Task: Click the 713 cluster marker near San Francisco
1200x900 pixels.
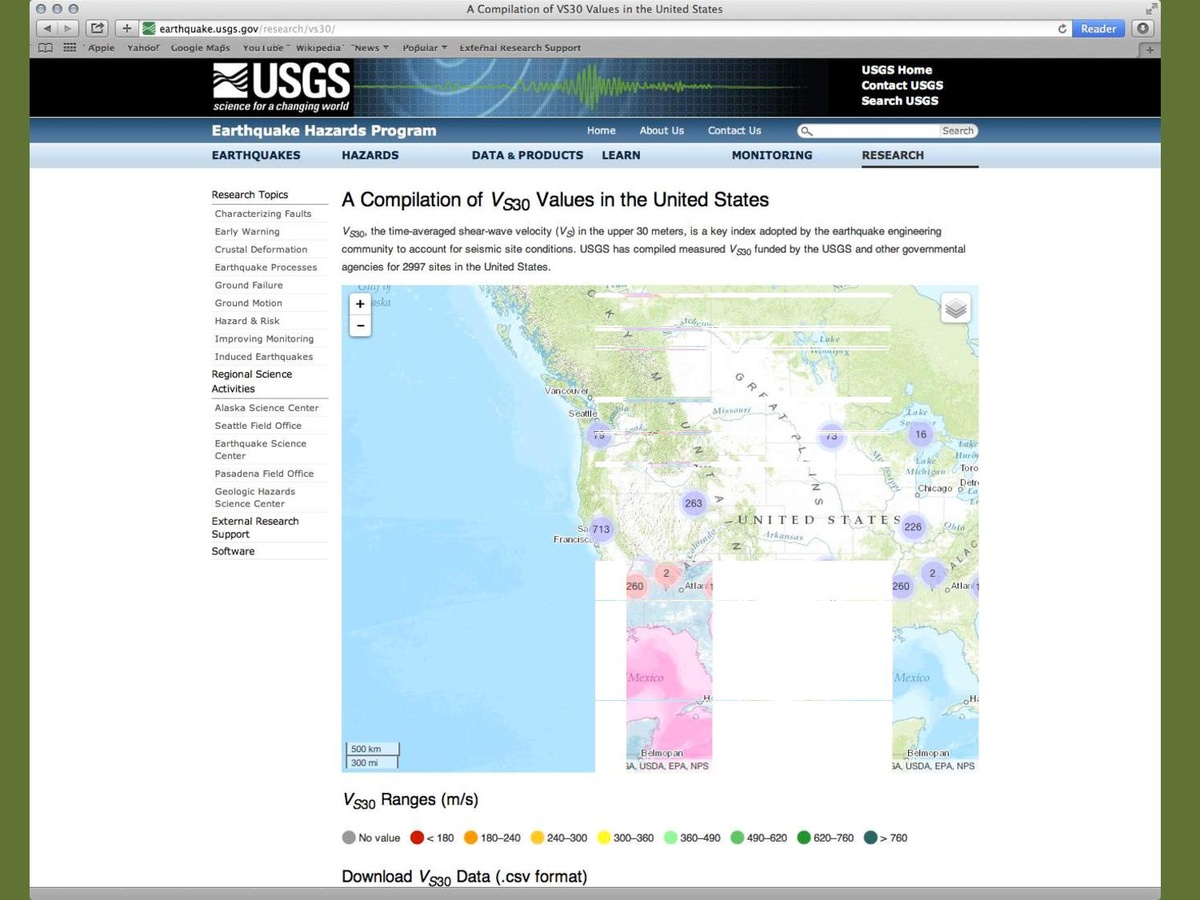Action: point(600,529)
